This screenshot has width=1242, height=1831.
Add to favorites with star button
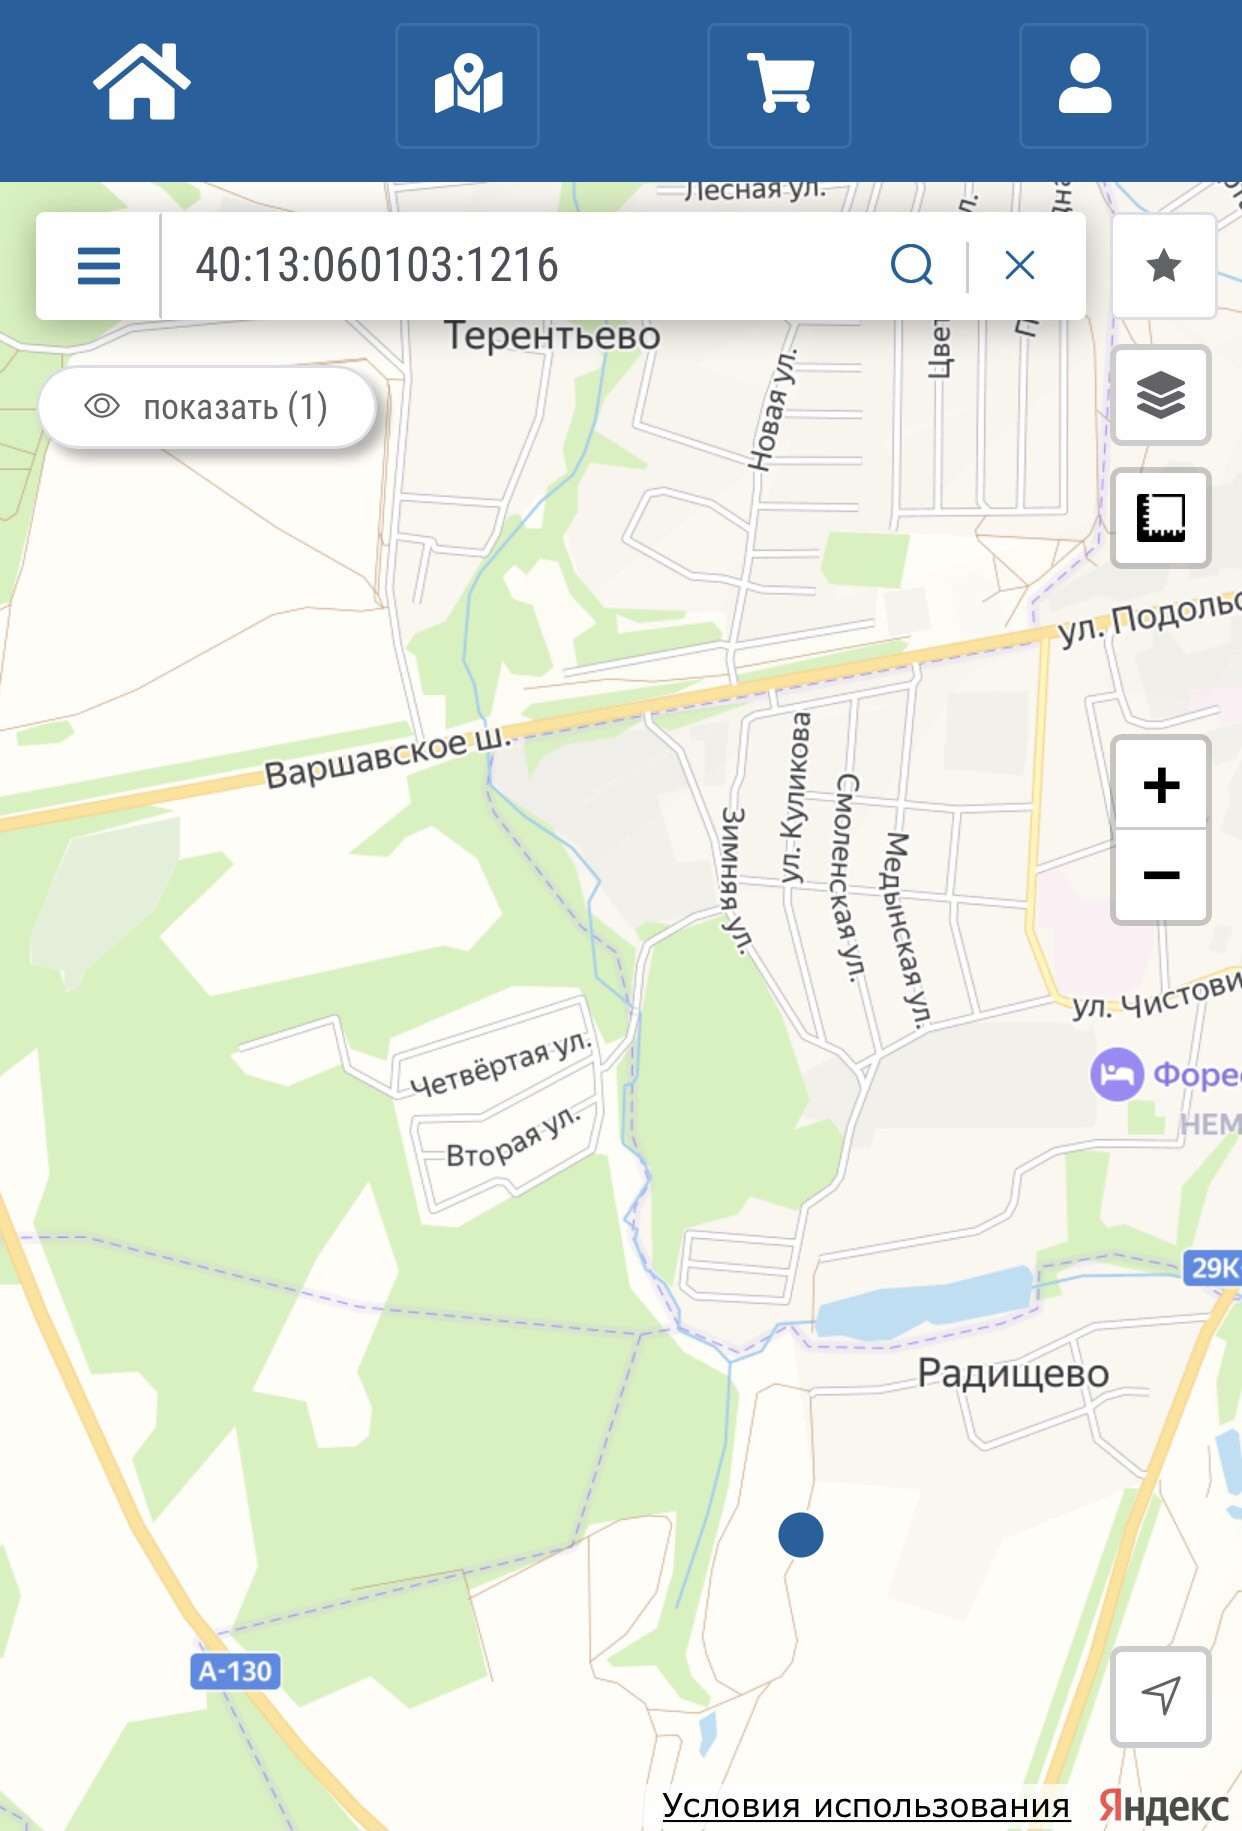point(1163,266)
